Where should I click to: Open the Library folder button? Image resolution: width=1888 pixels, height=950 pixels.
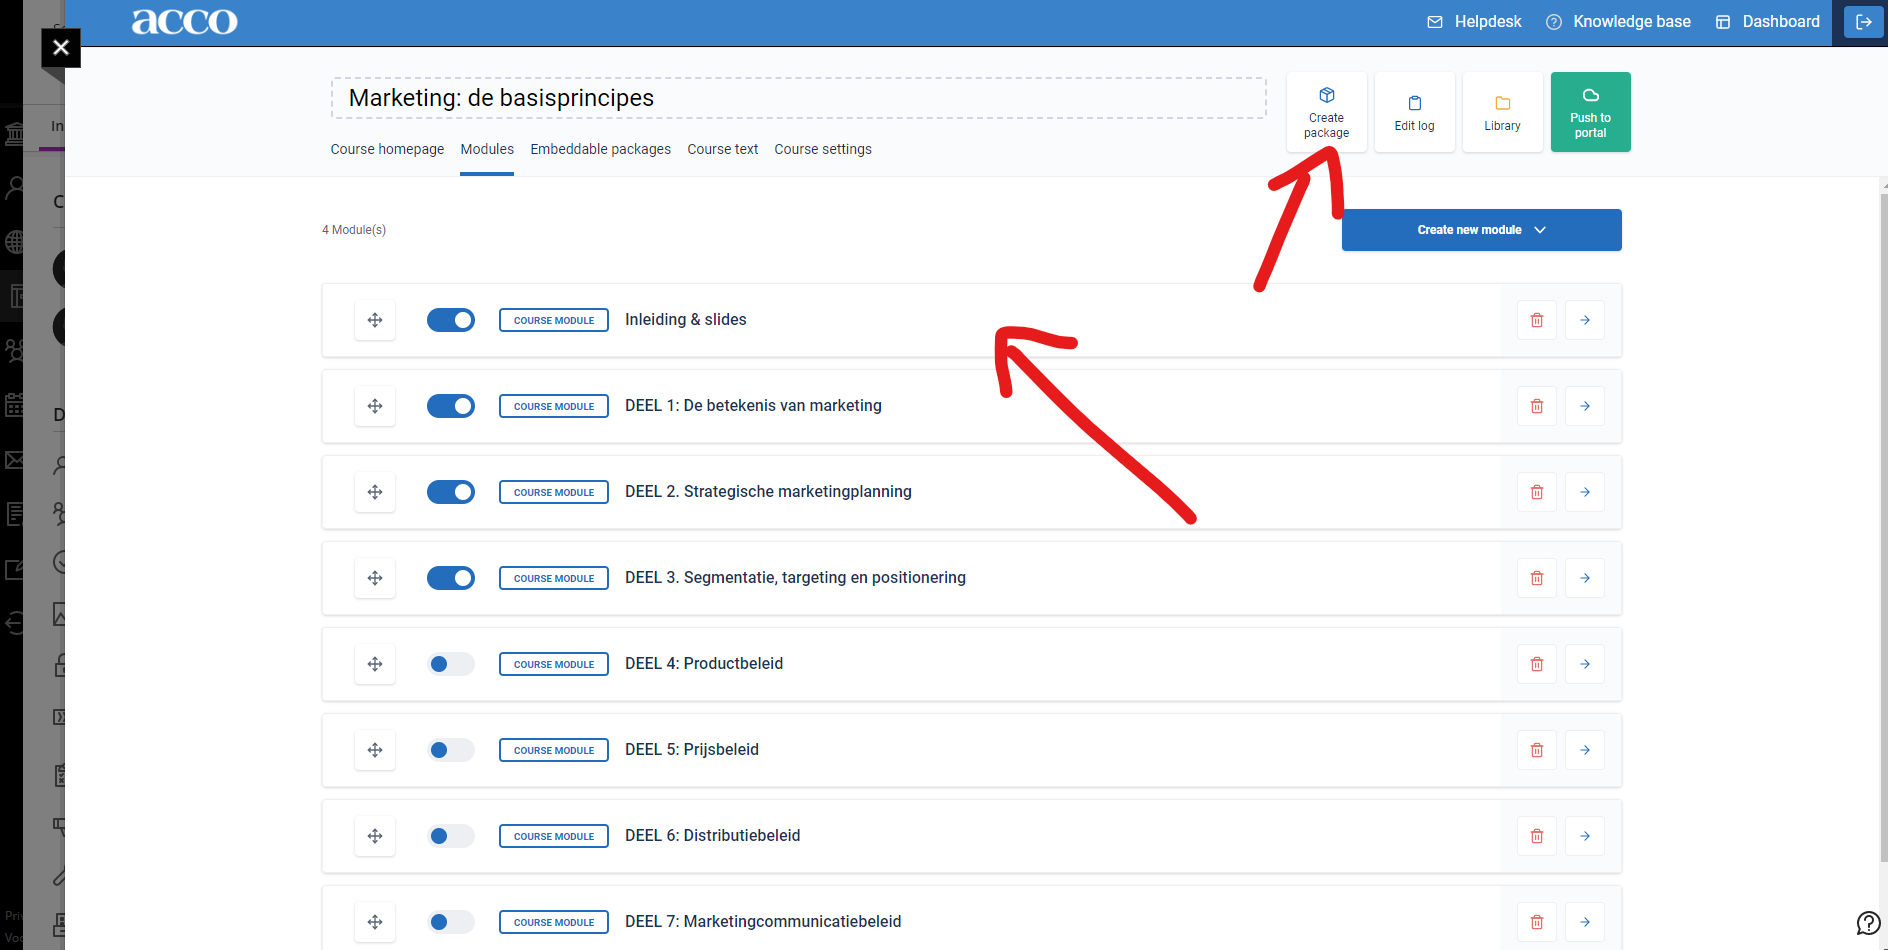[1502, 112]
